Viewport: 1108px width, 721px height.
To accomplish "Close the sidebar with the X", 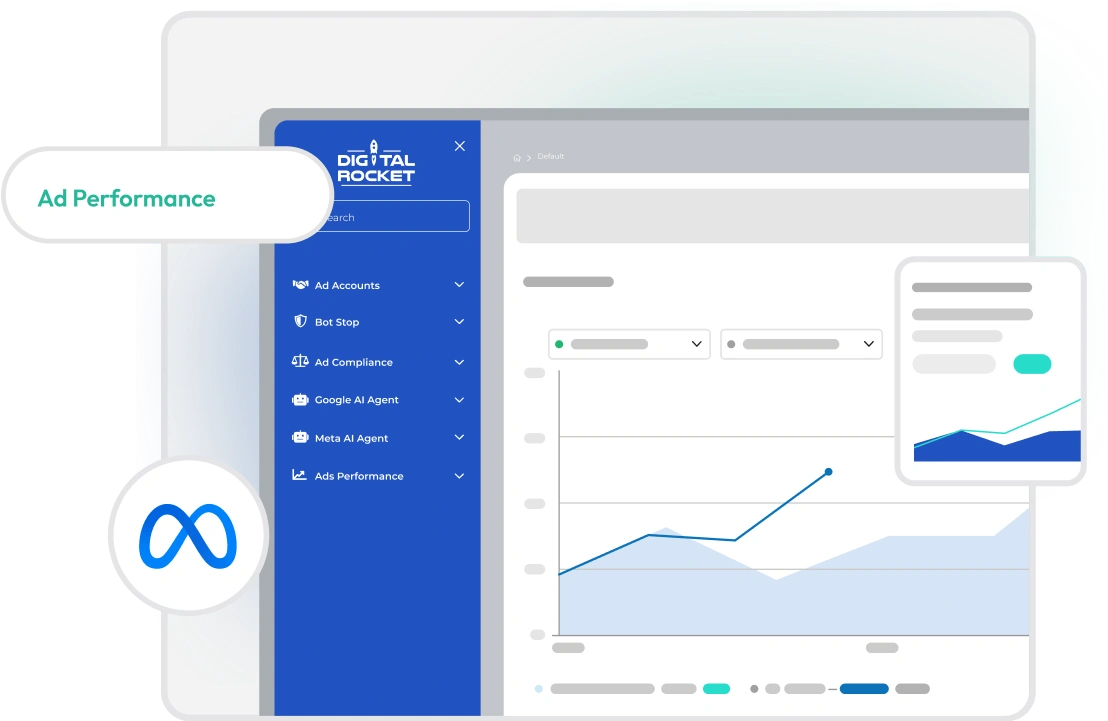I will coord(459,145).
